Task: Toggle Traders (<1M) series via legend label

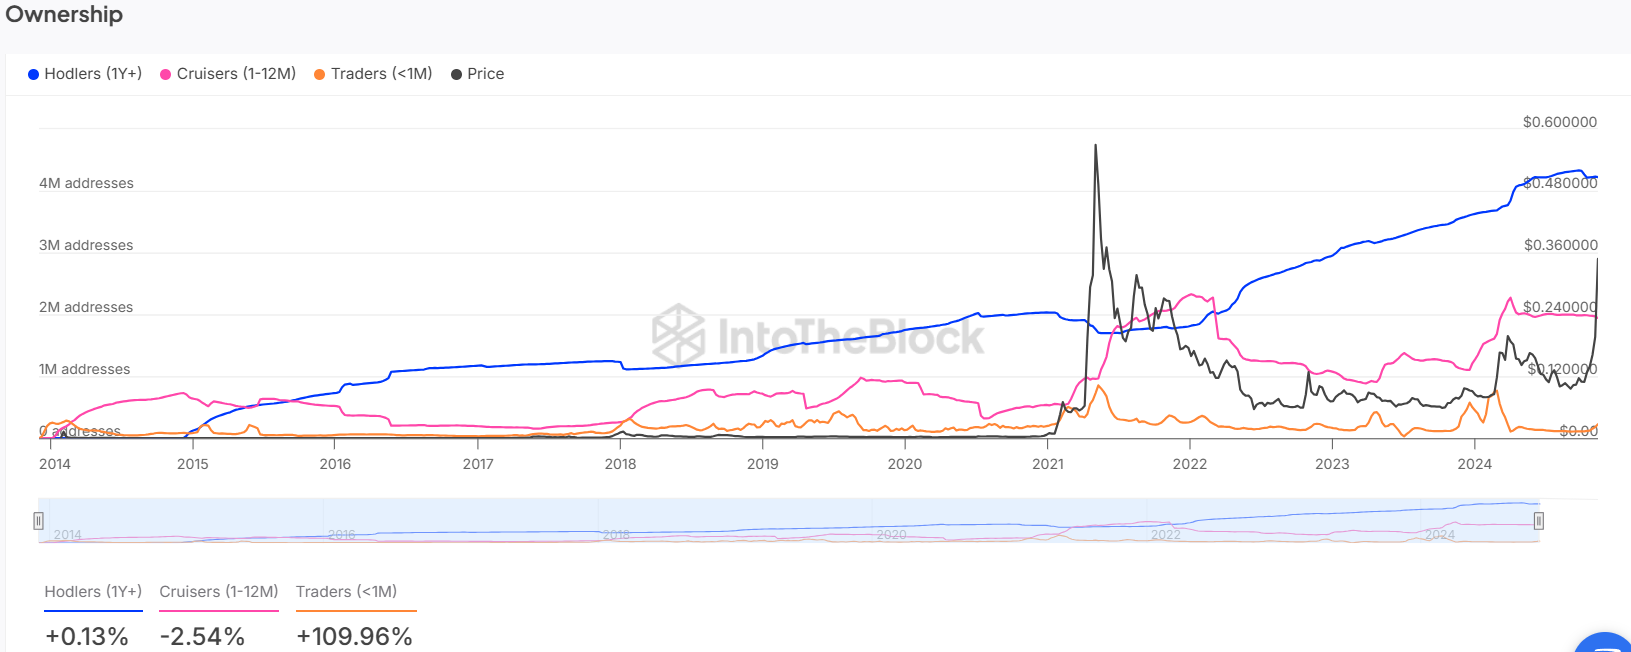Action: pos(381,74)
